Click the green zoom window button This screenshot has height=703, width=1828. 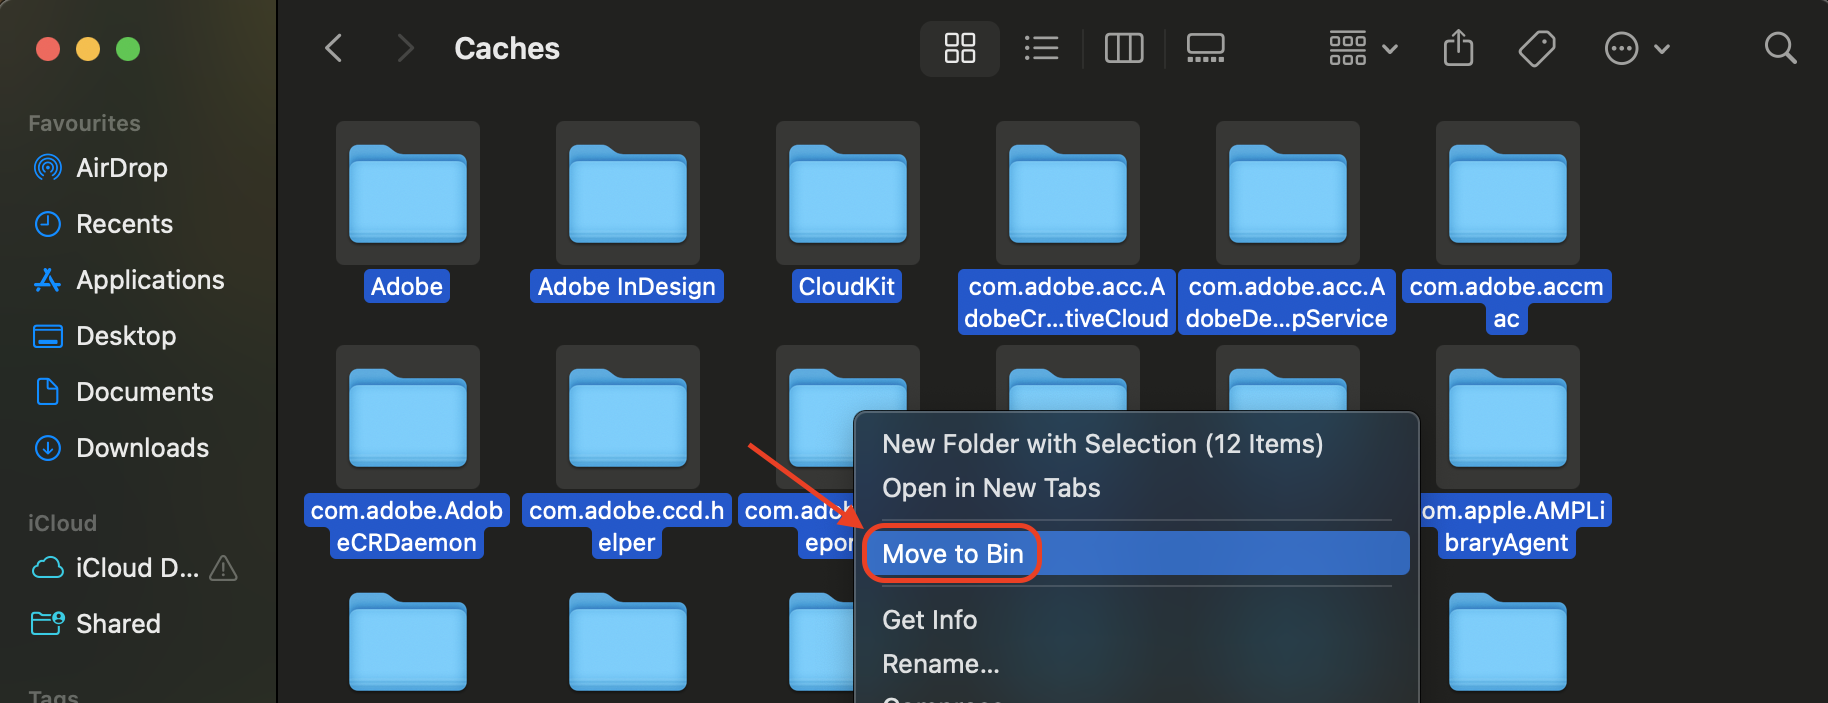128,49
